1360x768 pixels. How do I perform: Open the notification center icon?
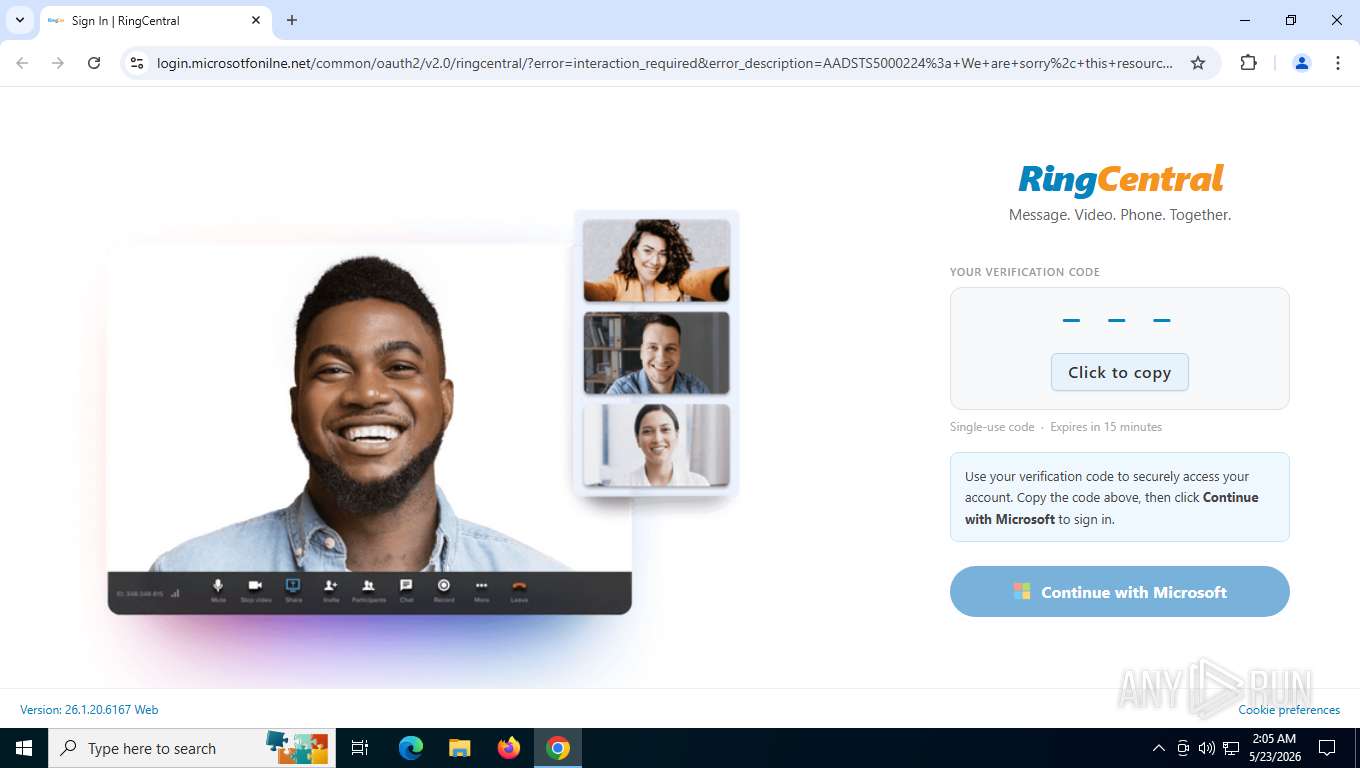[1327, 748]
